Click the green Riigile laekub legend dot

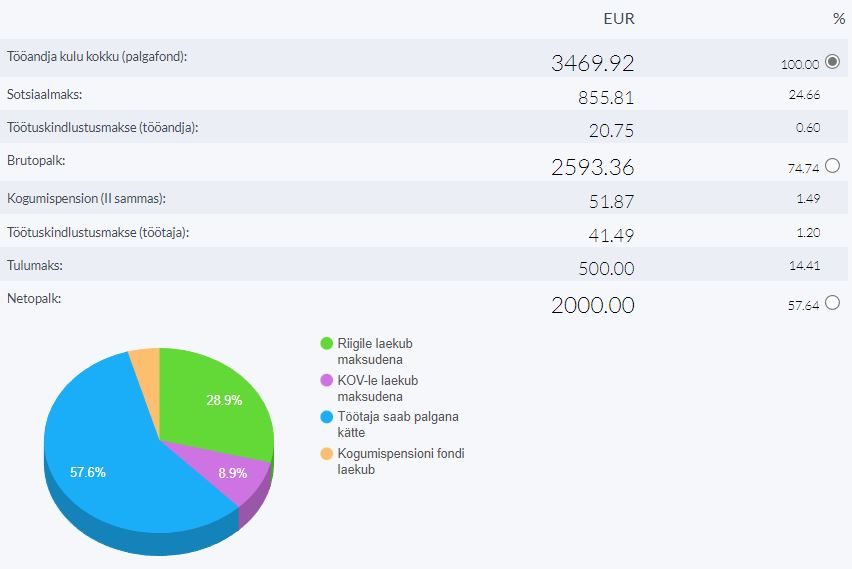[326, 344]
